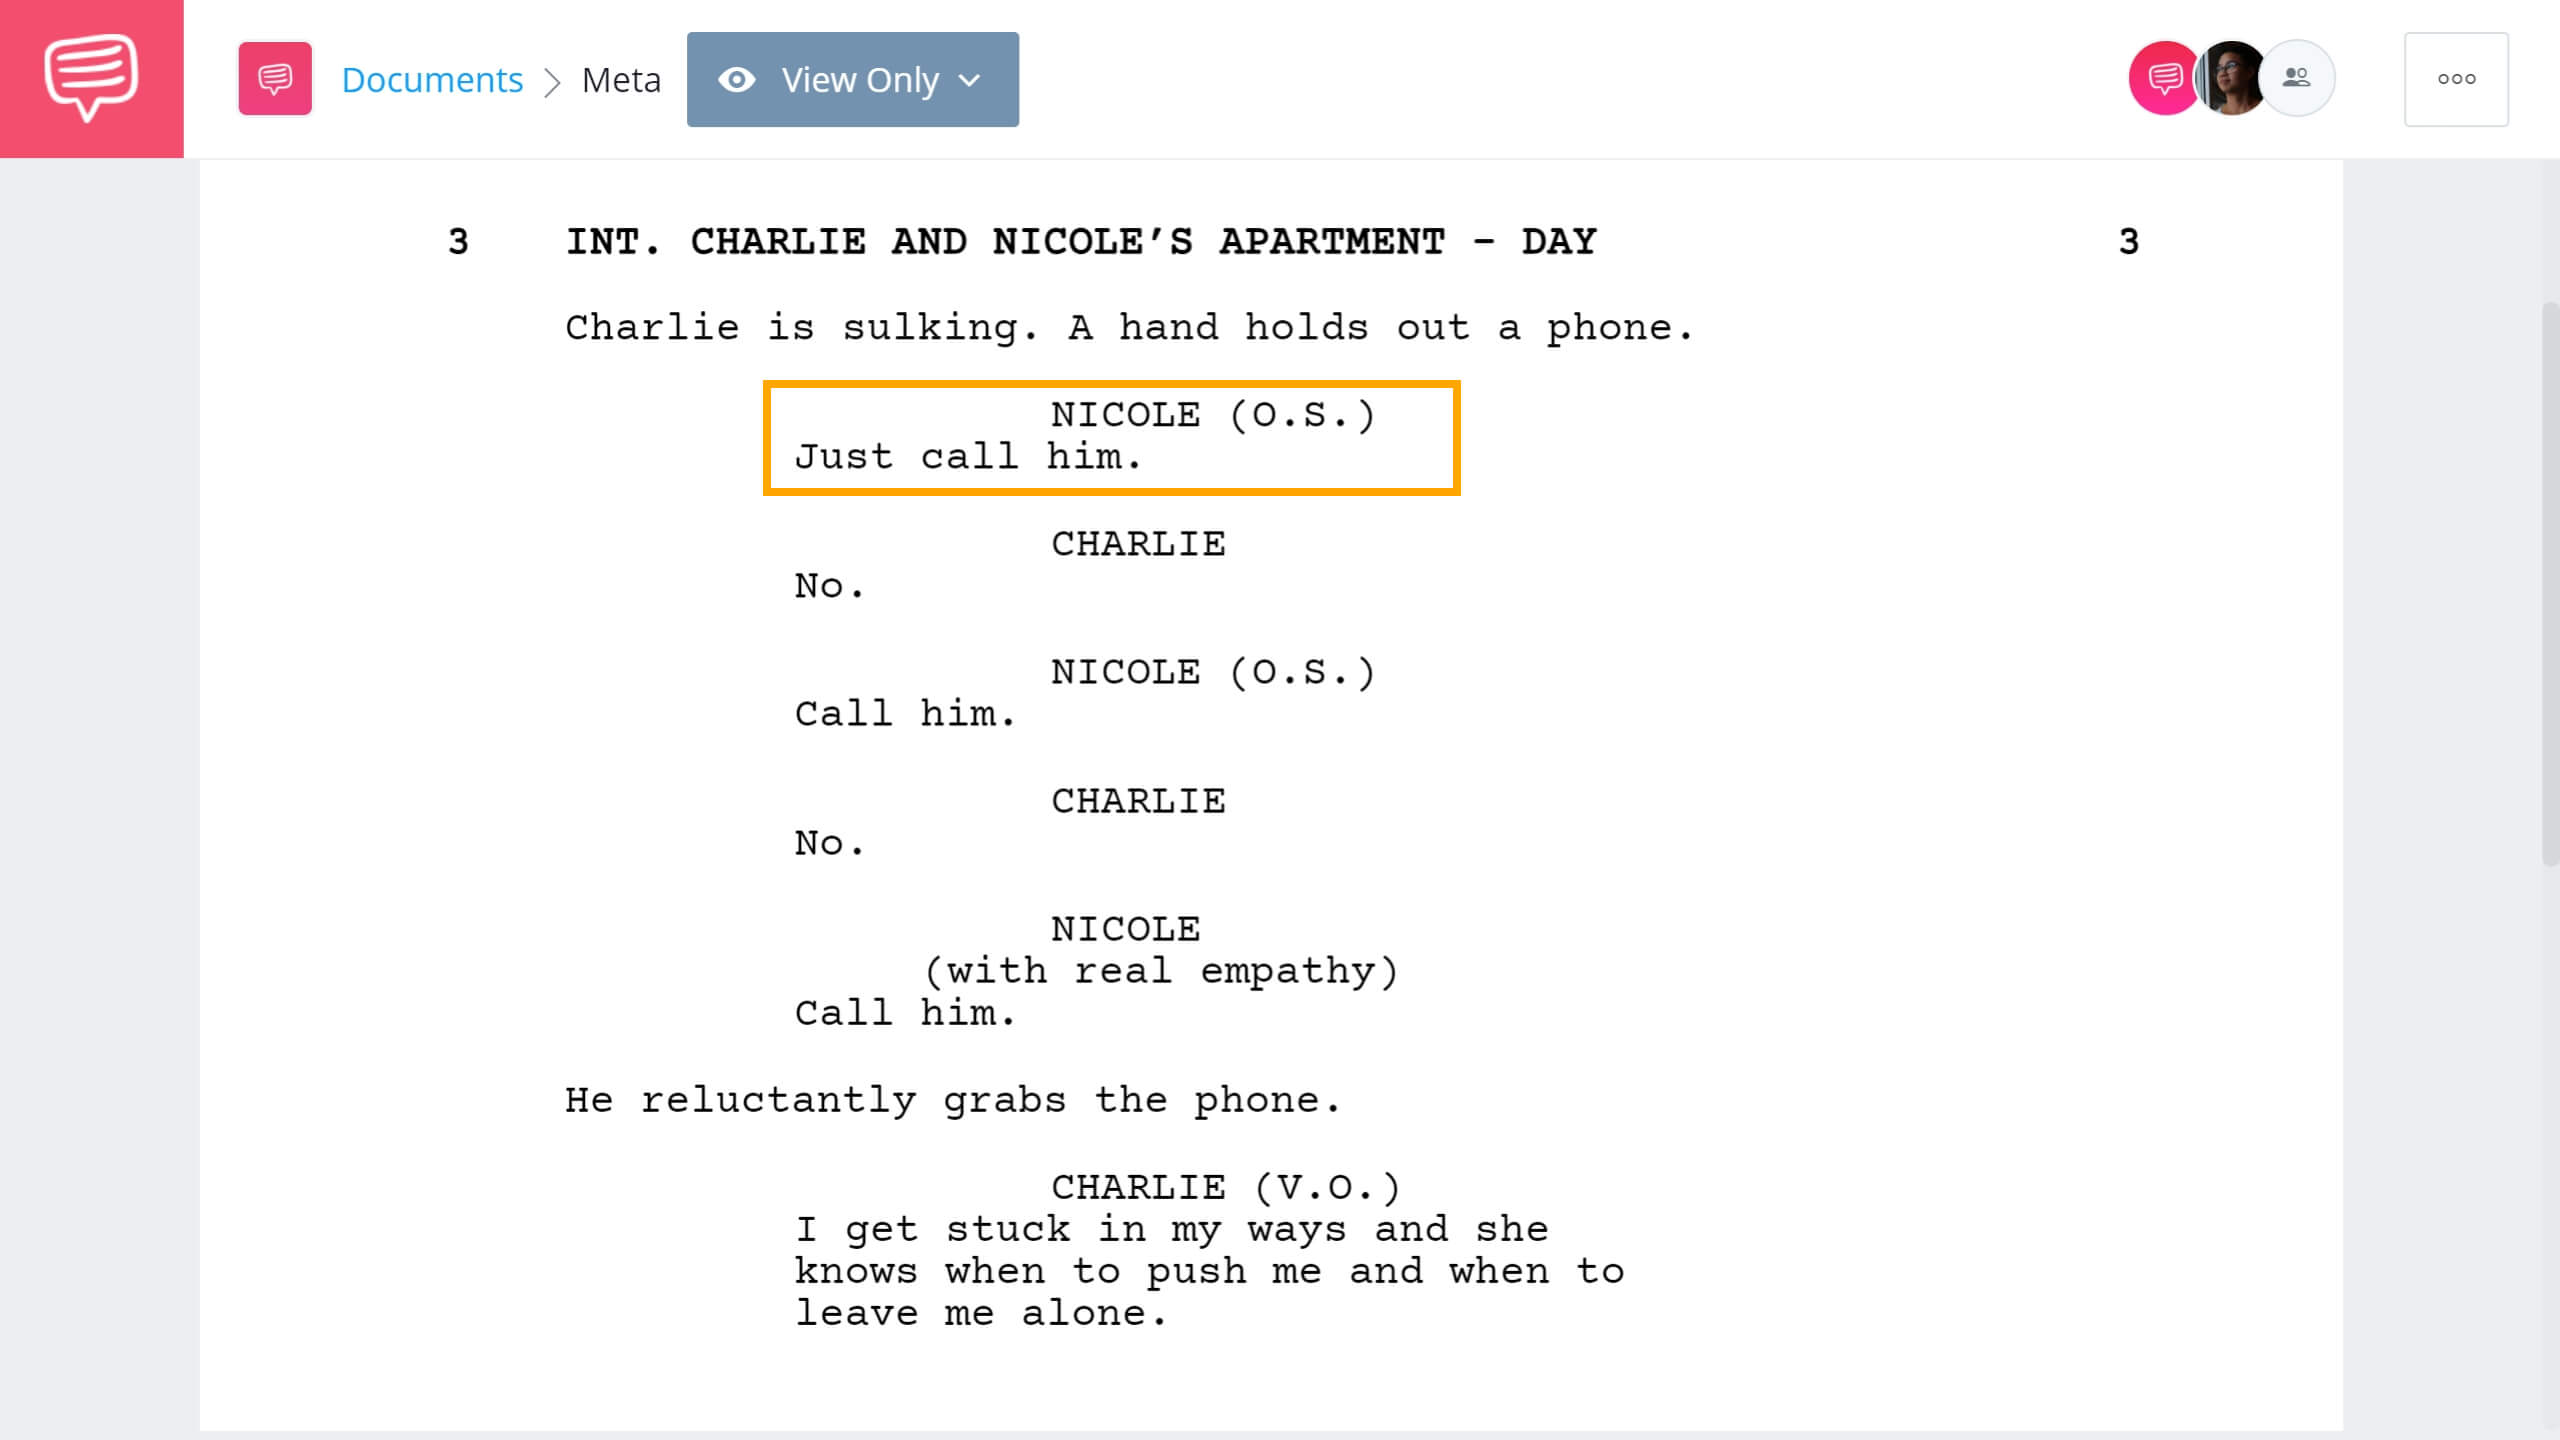Click the main app logo icon top-left
Image resolution: width=2560 pixels, height=1440 pixels.
point(91,79)
